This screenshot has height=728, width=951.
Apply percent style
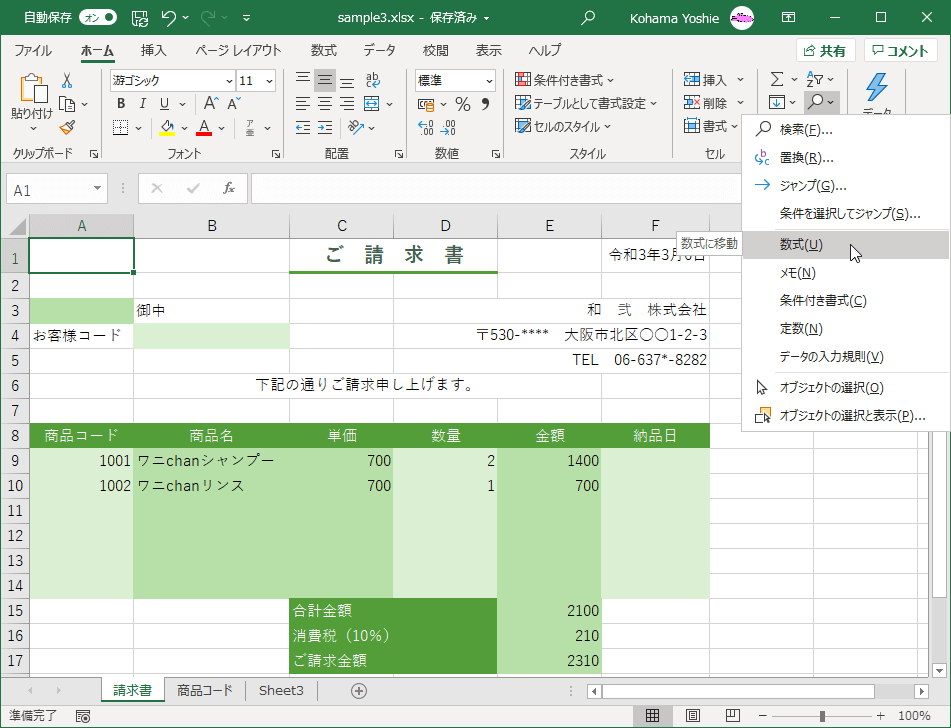point(463,104)
